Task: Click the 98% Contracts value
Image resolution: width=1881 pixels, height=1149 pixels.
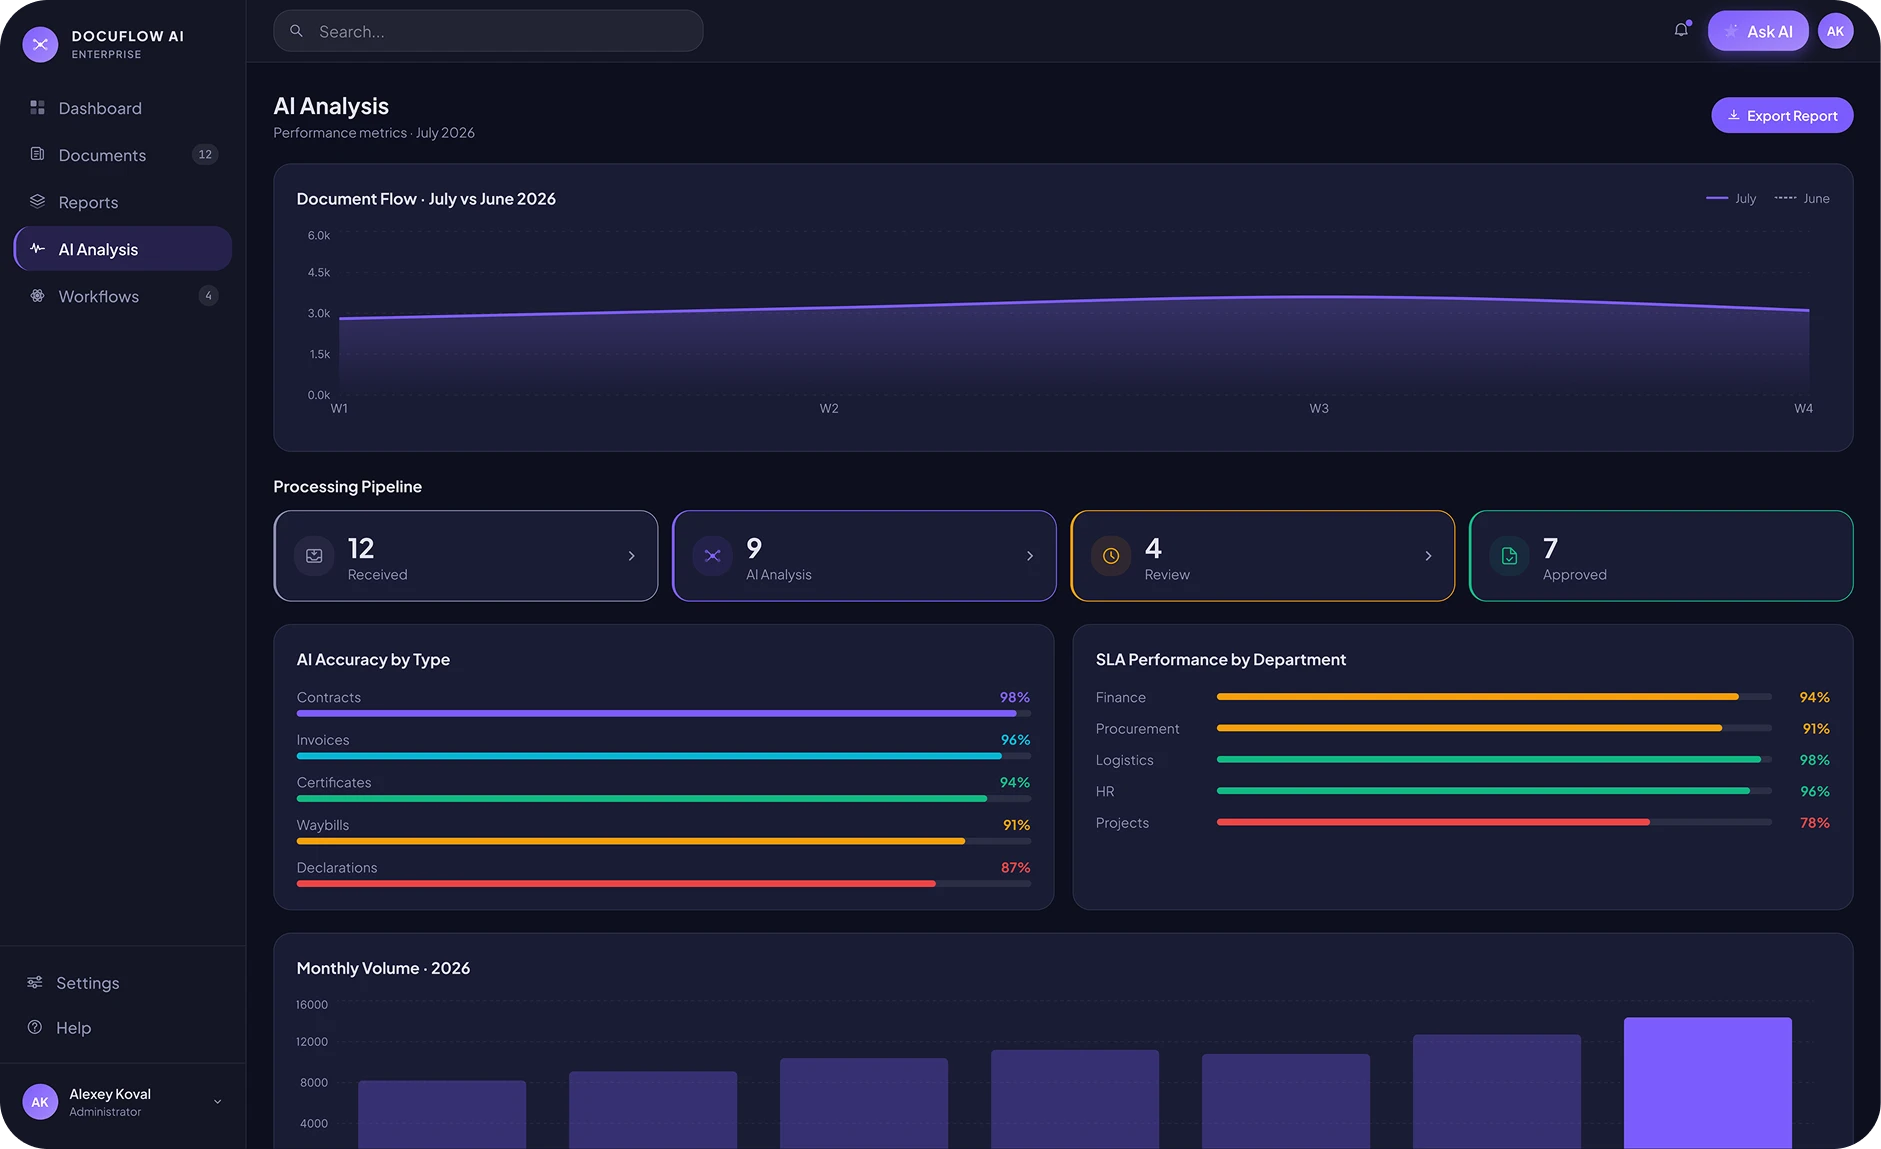Action: pos(1014,697)
